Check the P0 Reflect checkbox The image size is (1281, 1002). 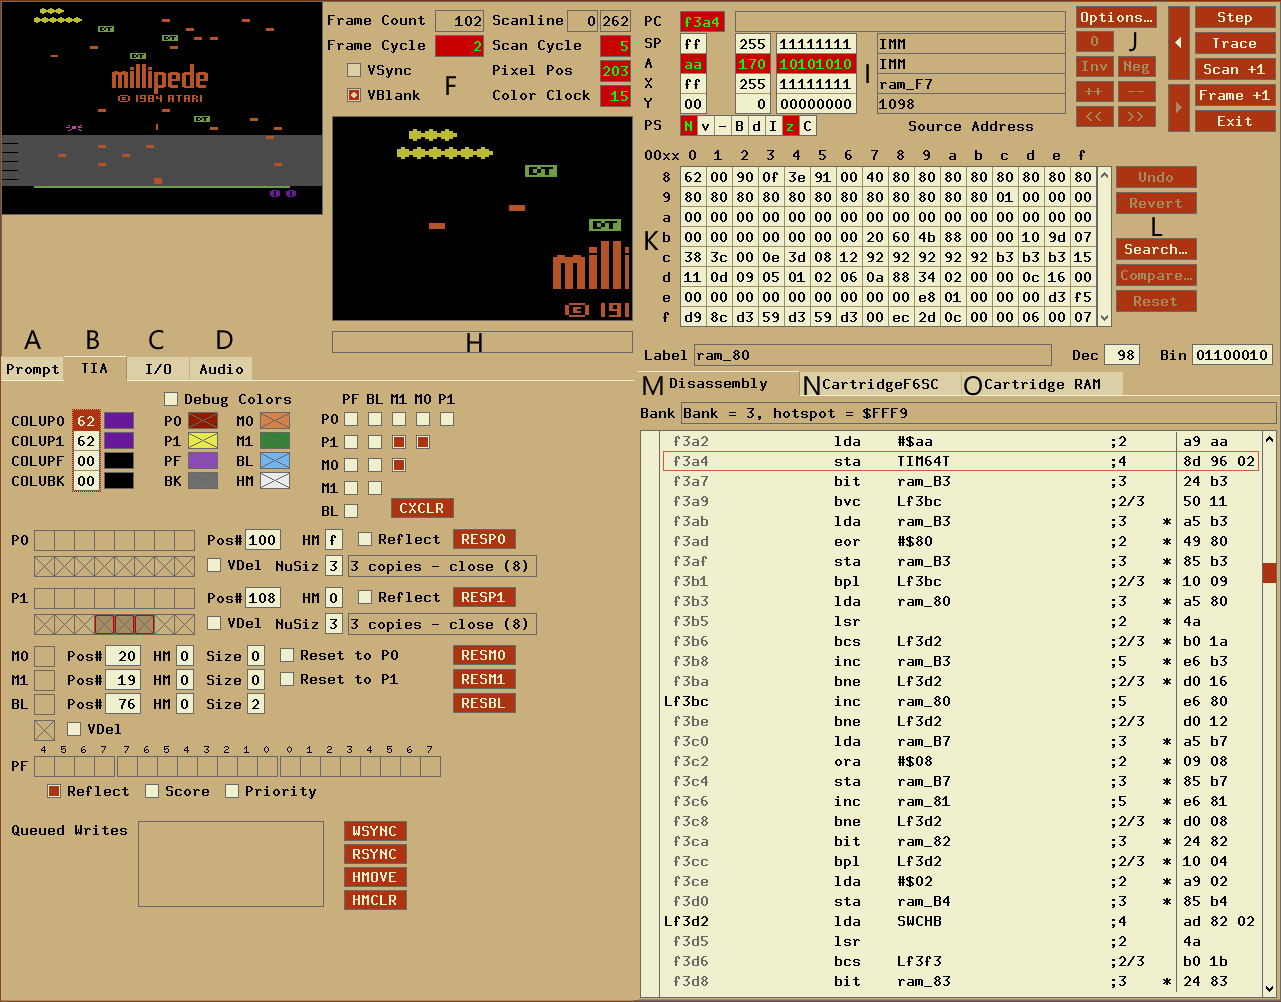[x=365, y=539]
